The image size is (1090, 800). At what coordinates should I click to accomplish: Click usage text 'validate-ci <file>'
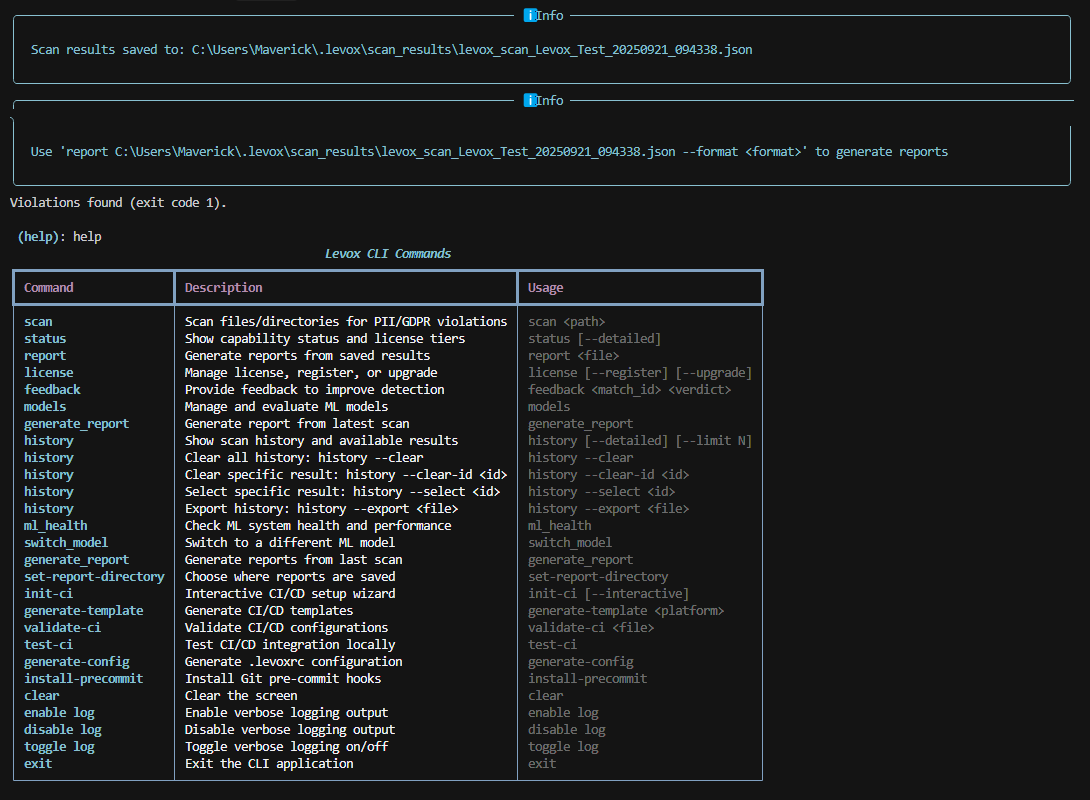591,628
